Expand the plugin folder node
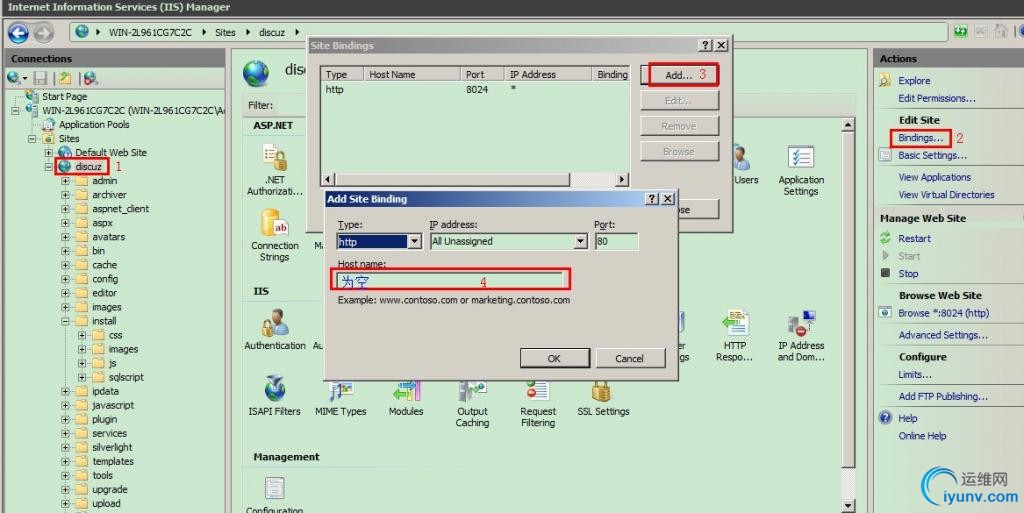Screen dimensions: 1024x513 tap(65, 419)
